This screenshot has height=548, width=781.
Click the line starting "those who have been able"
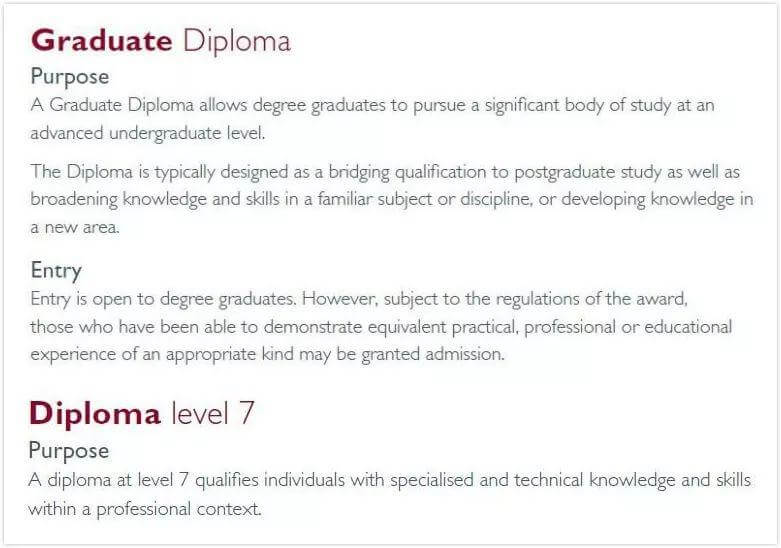pos(380,326)
